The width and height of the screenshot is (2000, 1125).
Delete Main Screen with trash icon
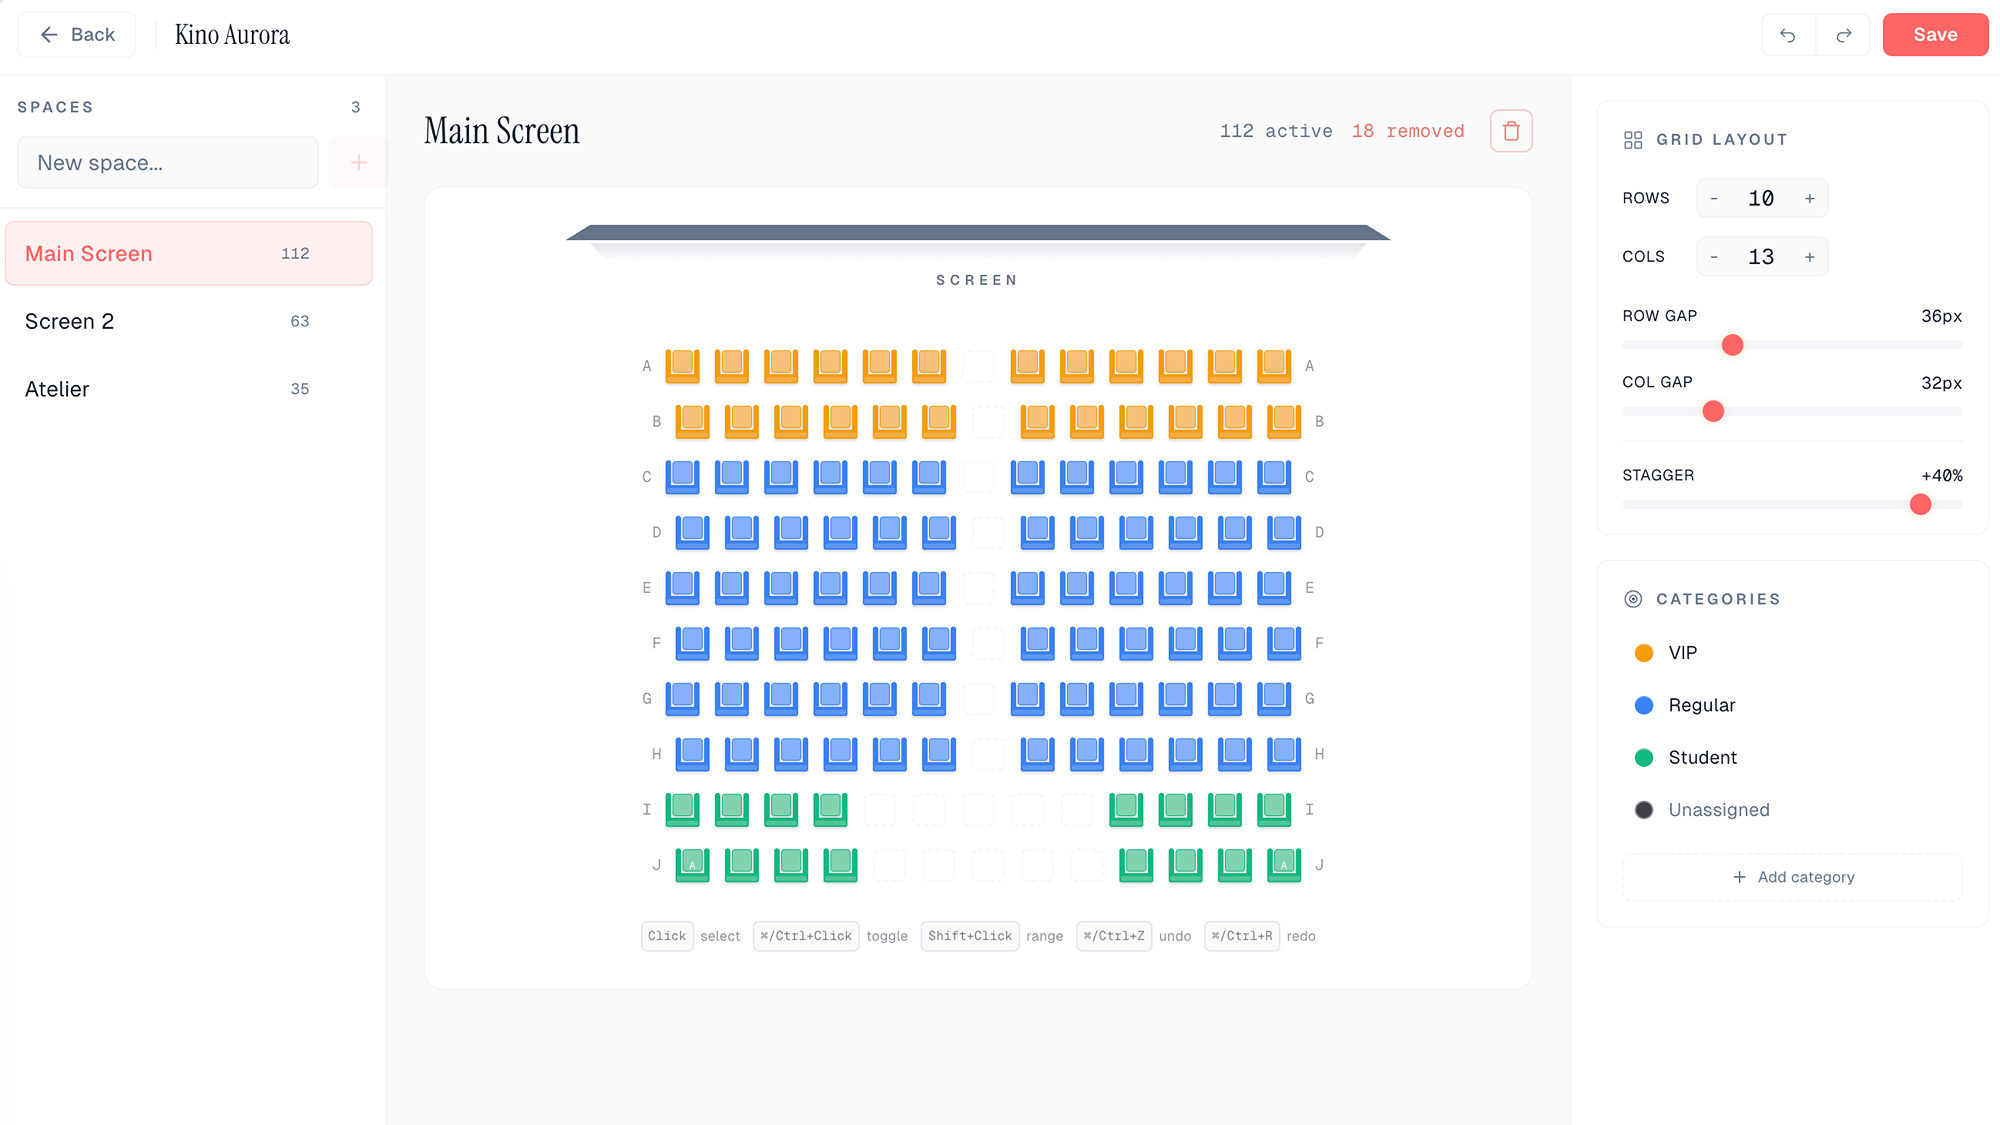[1511, 131]
